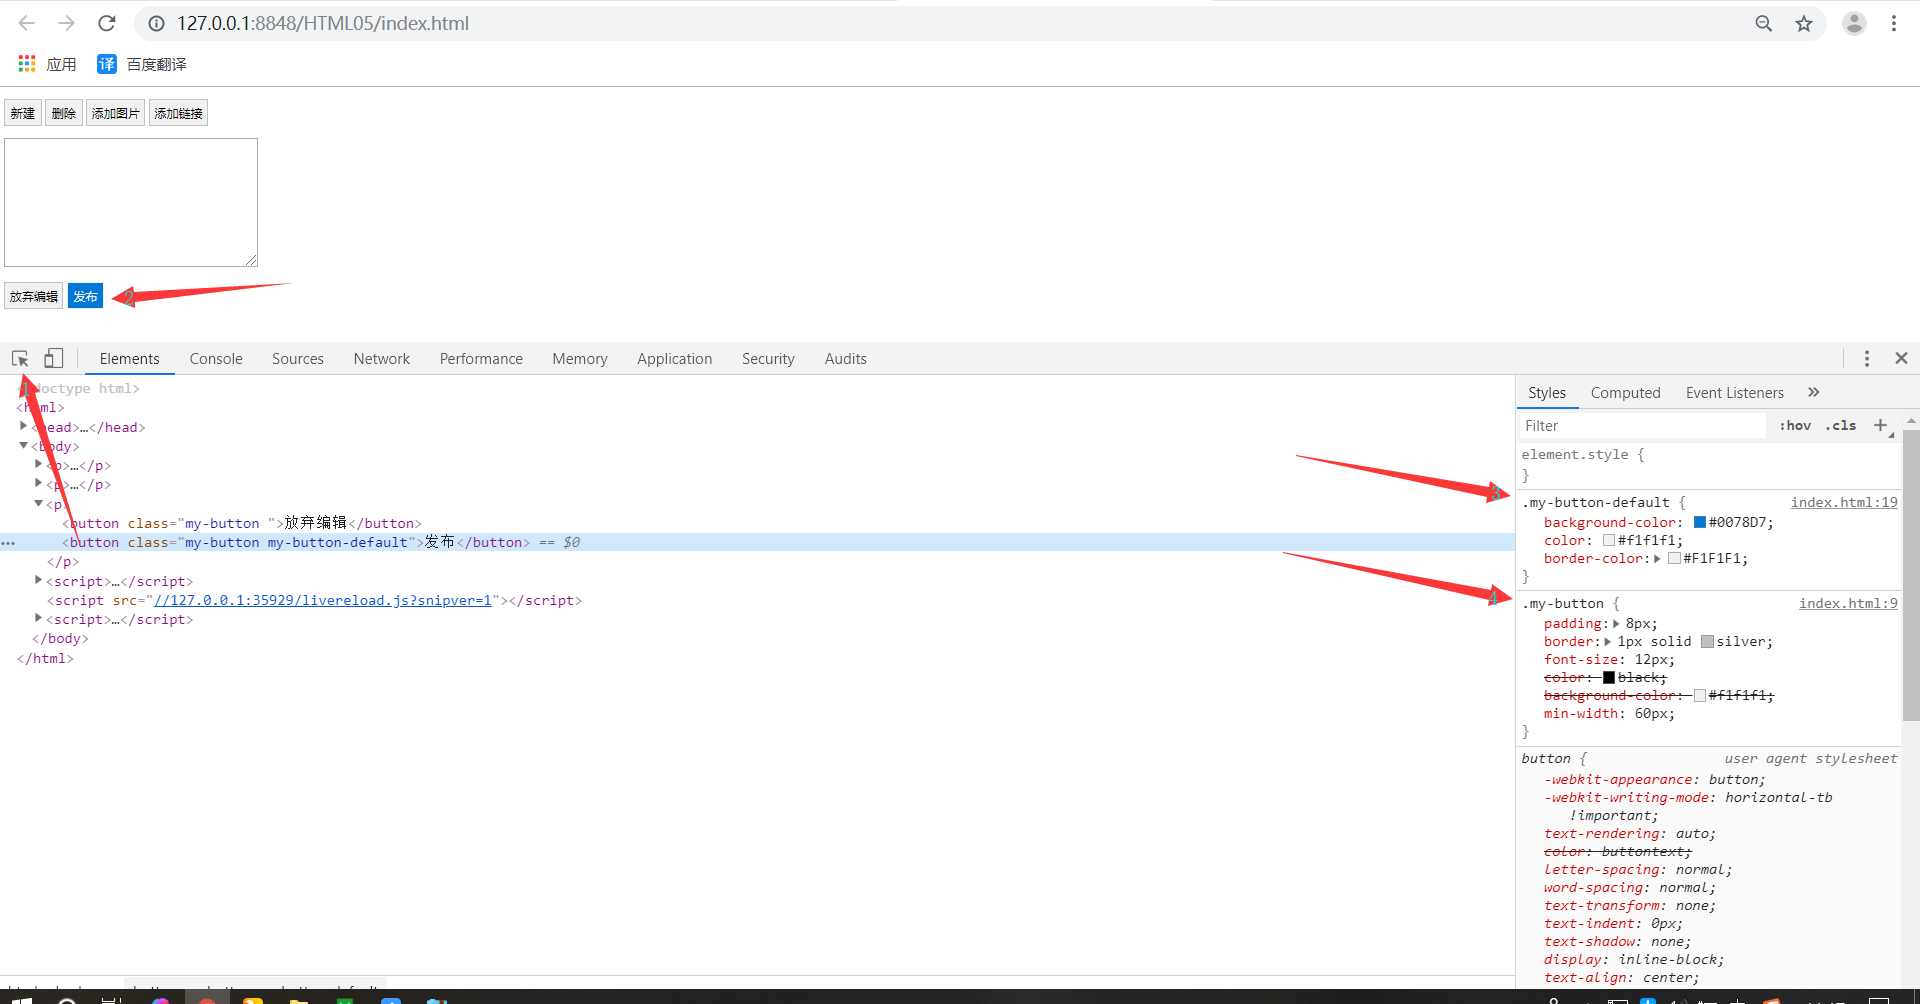Viewport: 1920px width, 1004px height.
Task: Click the border-color #F1F1F1 swatch
Action: tap(1674, 558)
